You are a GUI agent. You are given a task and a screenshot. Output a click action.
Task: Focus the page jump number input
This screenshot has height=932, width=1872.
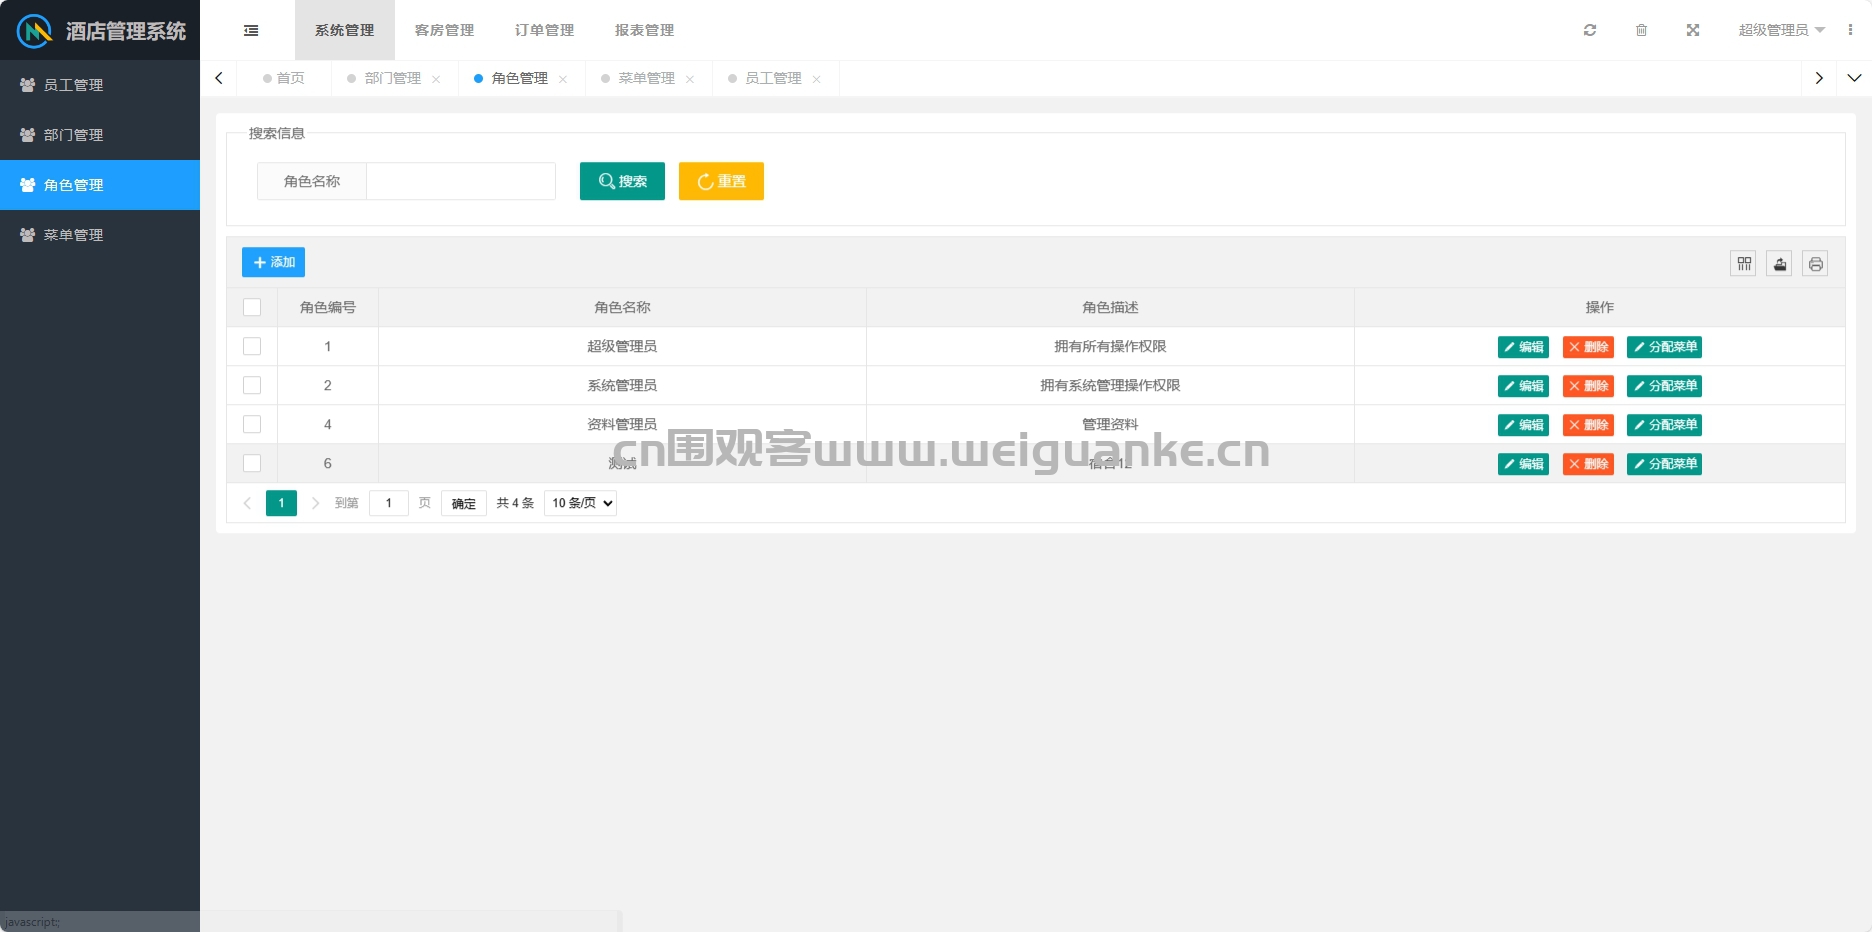coord(389,503)
